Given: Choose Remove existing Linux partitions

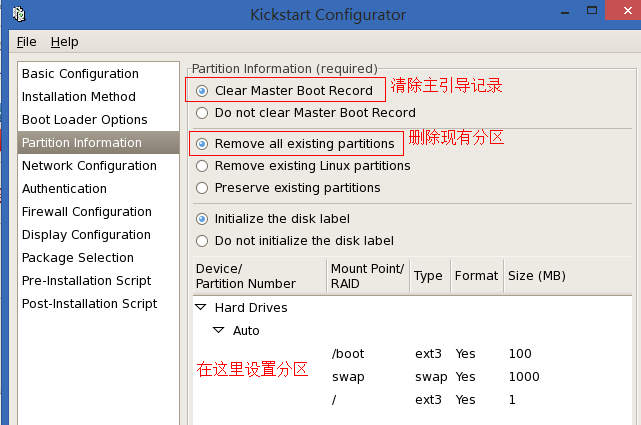Looking at the screenshot, I should tap(203, 166).
